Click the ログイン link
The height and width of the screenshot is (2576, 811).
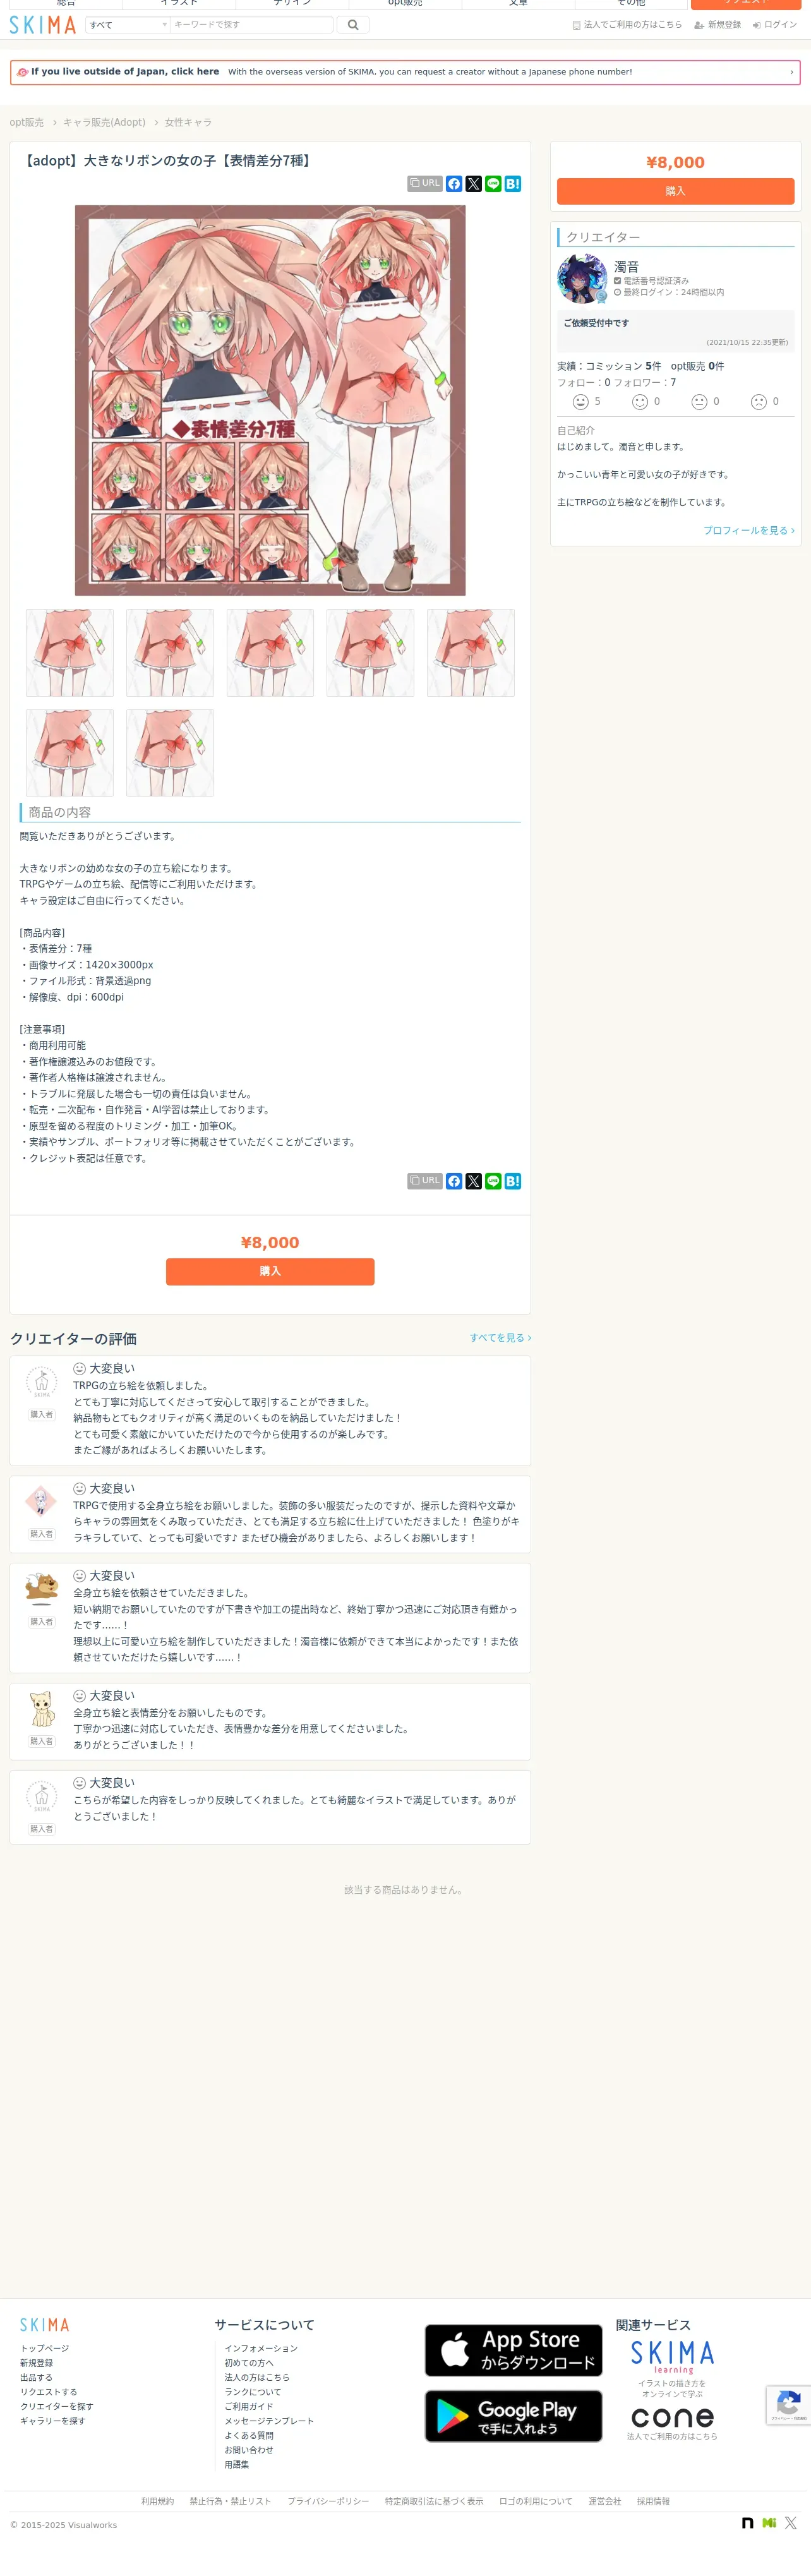pyautogui.click(x=775, y=25)
